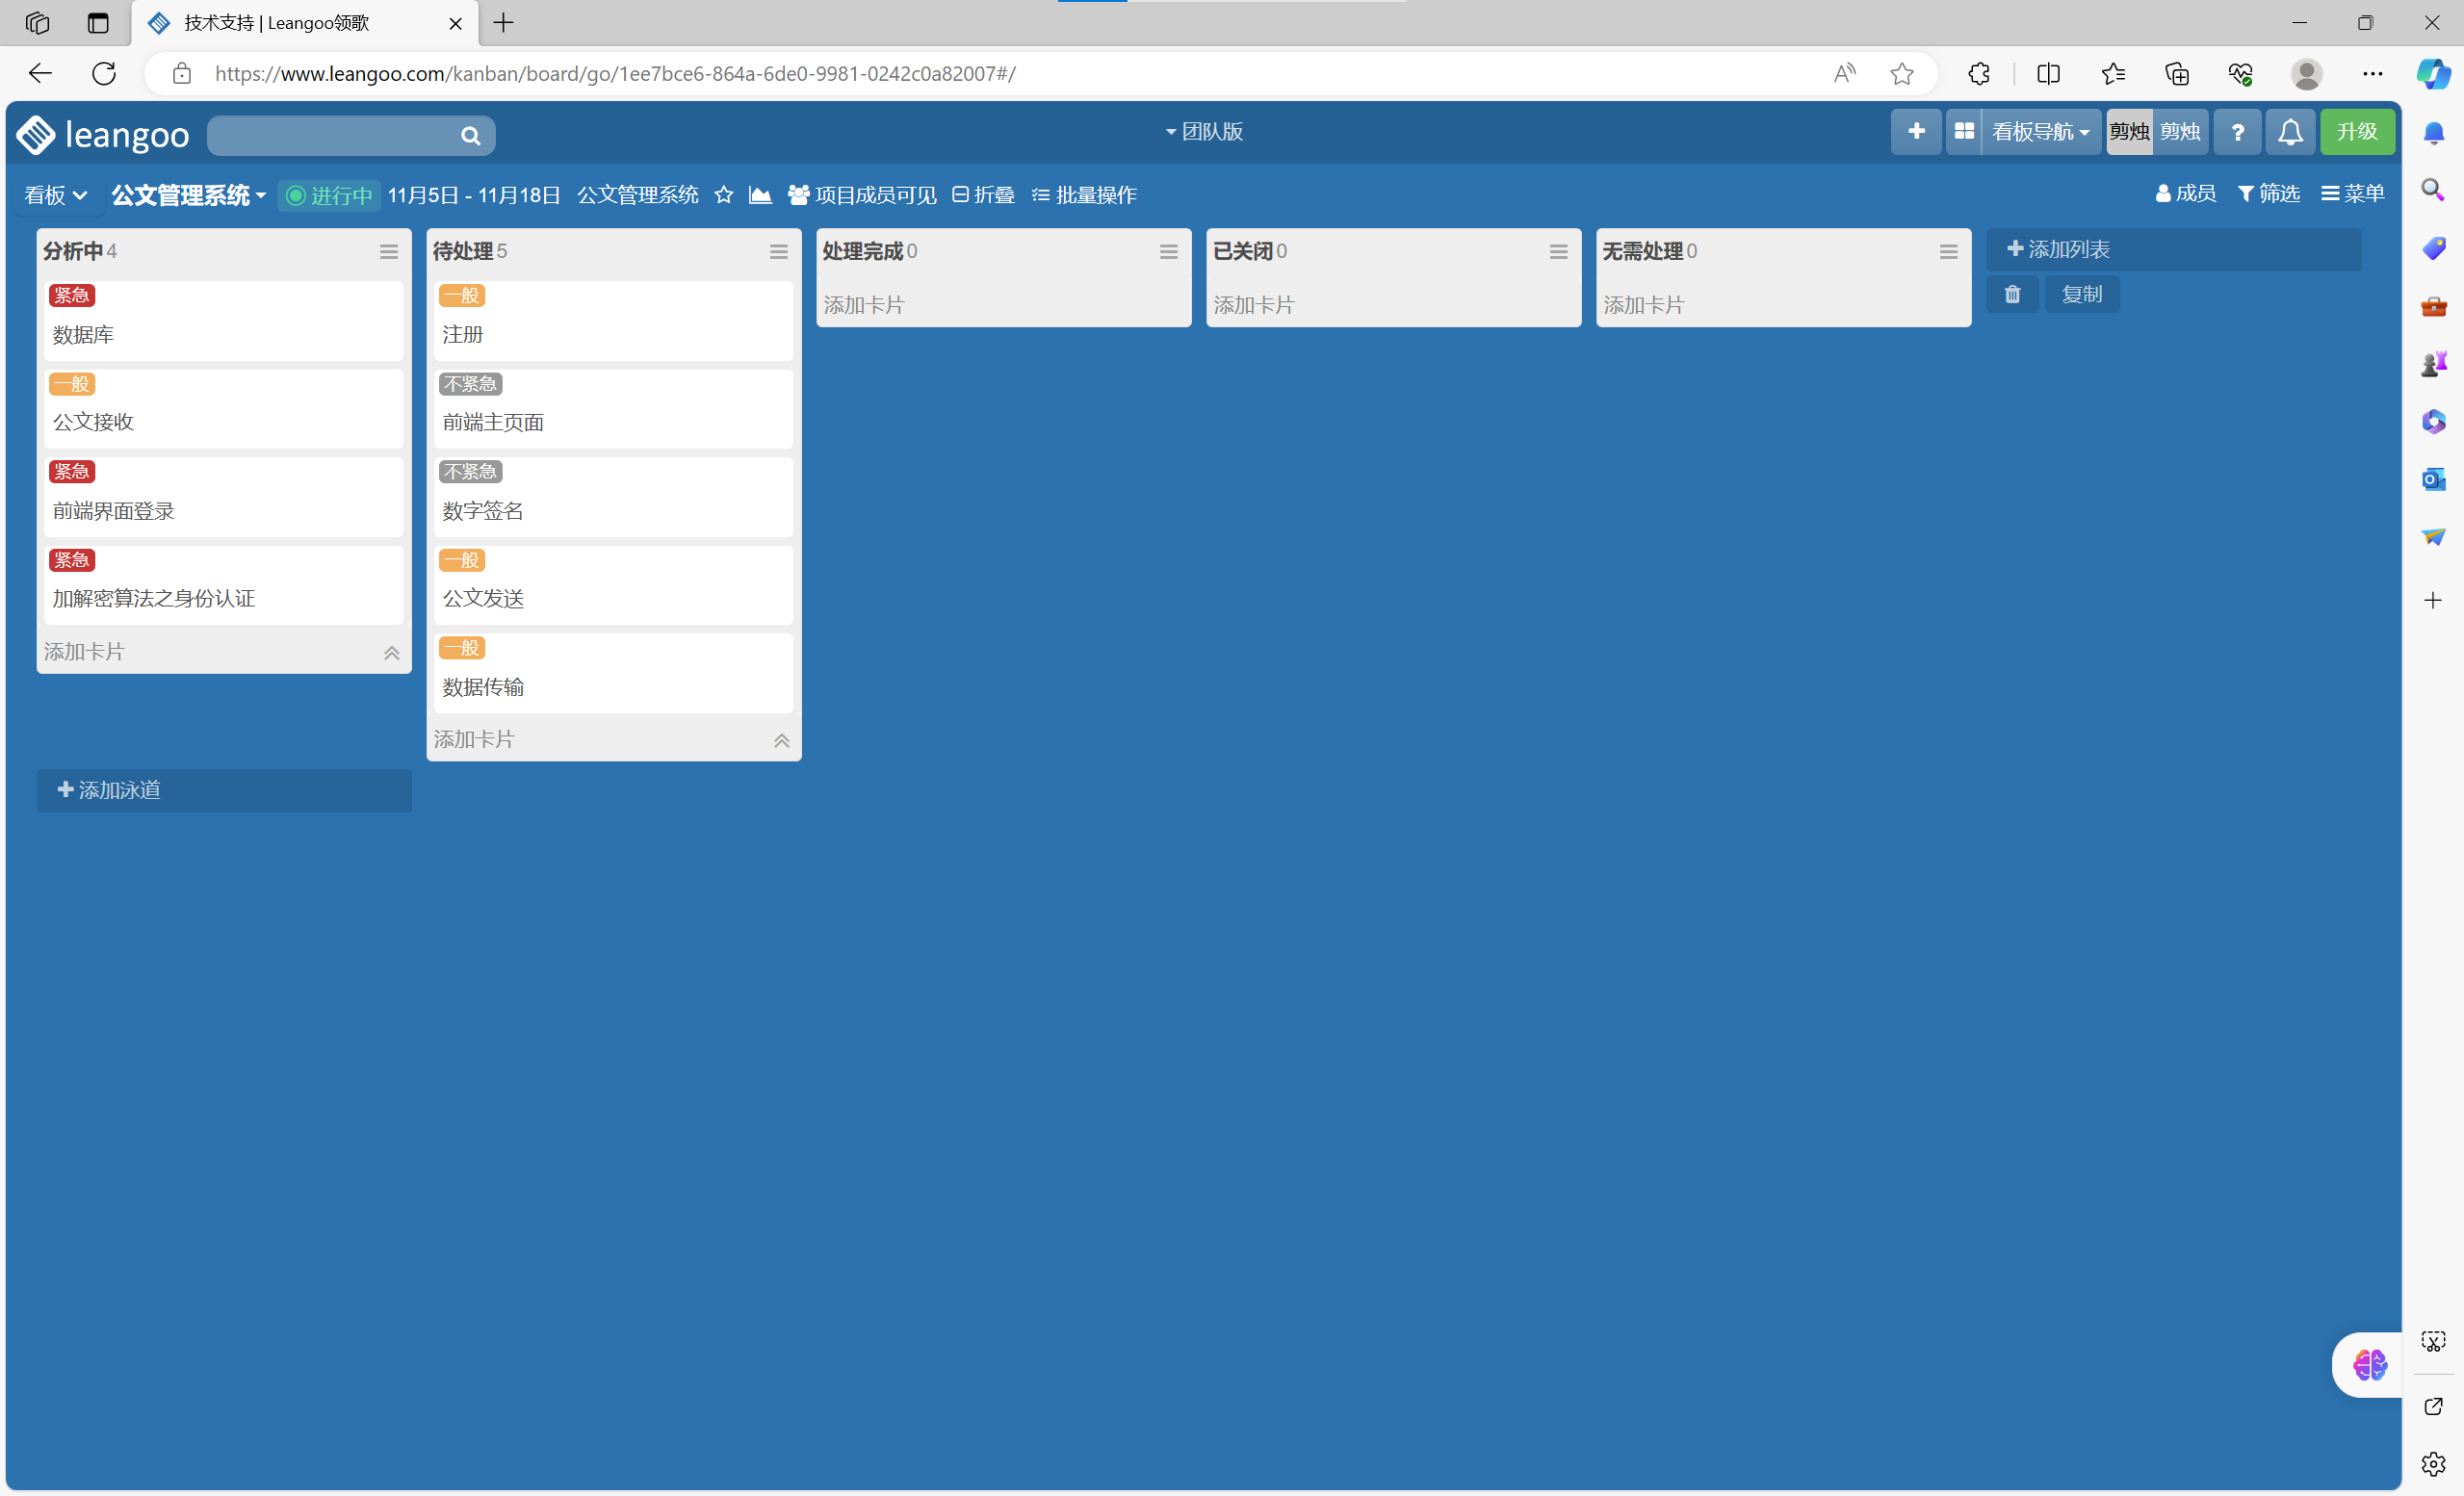Screen dimensions: 2464x1496
Task: Click the trash icon under Add List
Action: click(2012, 294)
